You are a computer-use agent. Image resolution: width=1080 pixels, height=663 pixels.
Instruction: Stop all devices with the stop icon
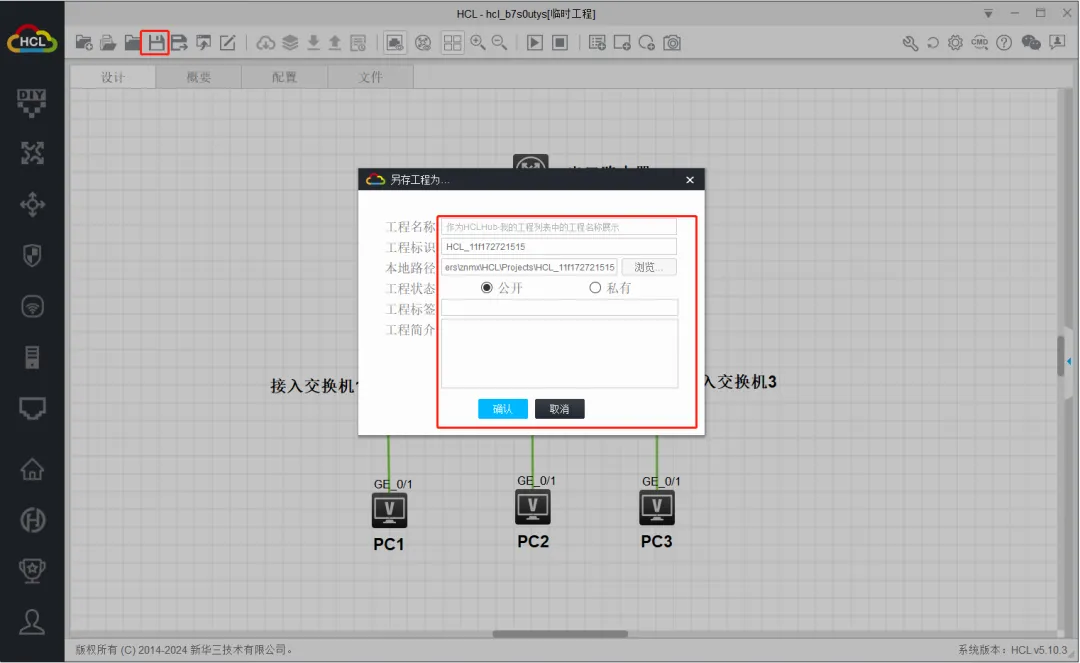tap(560, 43)
